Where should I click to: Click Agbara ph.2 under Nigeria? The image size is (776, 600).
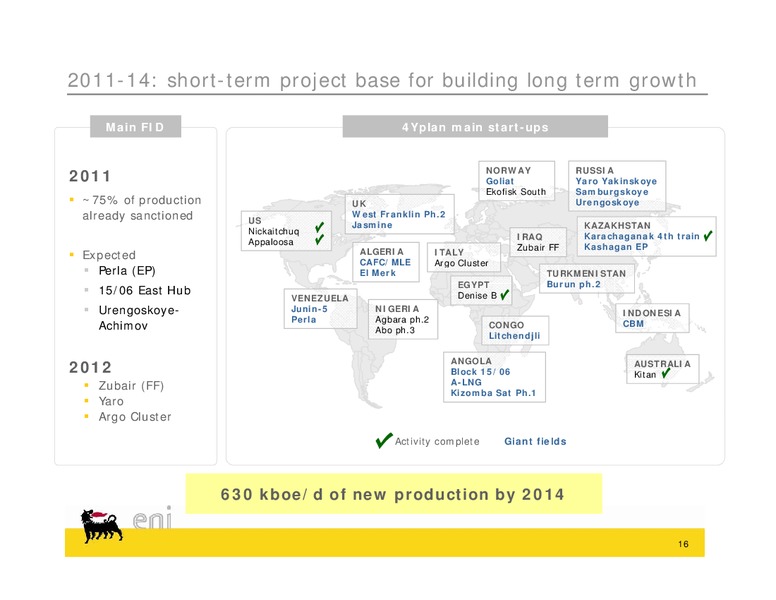pos(402,320)
